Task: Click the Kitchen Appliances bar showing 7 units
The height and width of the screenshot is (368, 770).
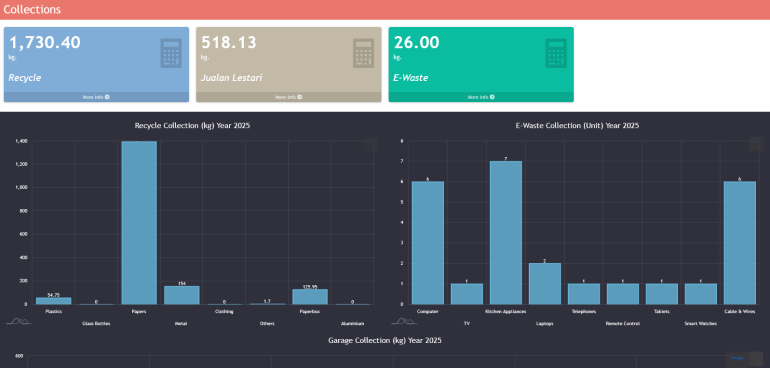Action: [x=506, y=233]
